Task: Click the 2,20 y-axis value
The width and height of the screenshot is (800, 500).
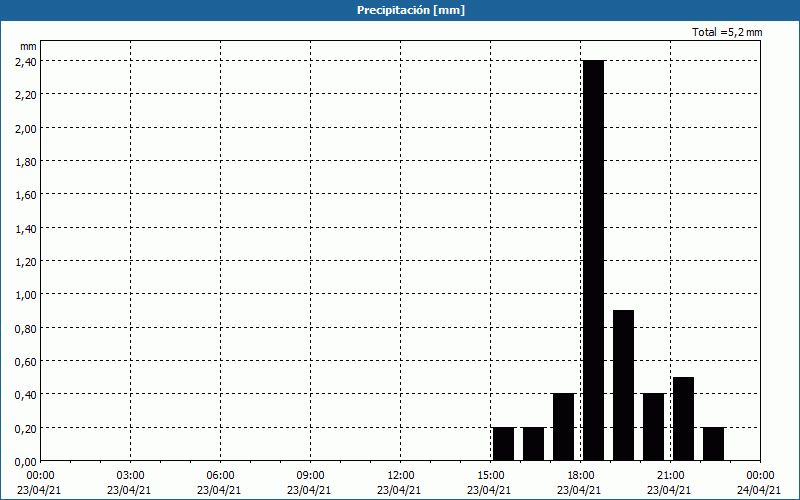Action: 26,95
